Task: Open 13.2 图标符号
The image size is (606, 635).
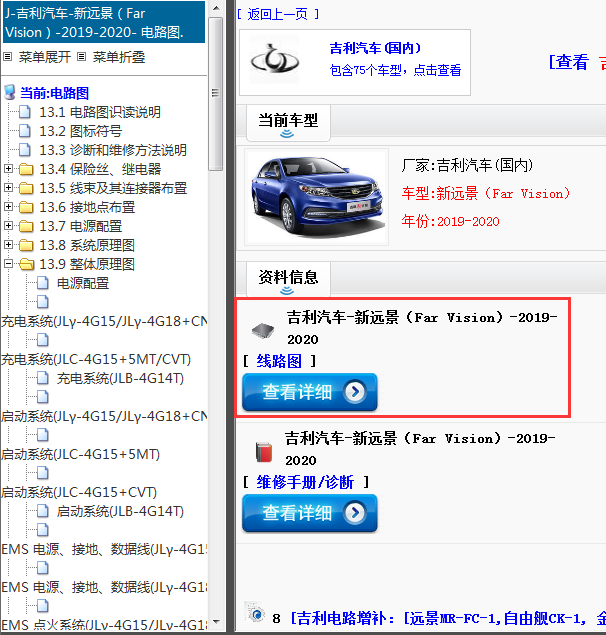Action: point(80,131)
